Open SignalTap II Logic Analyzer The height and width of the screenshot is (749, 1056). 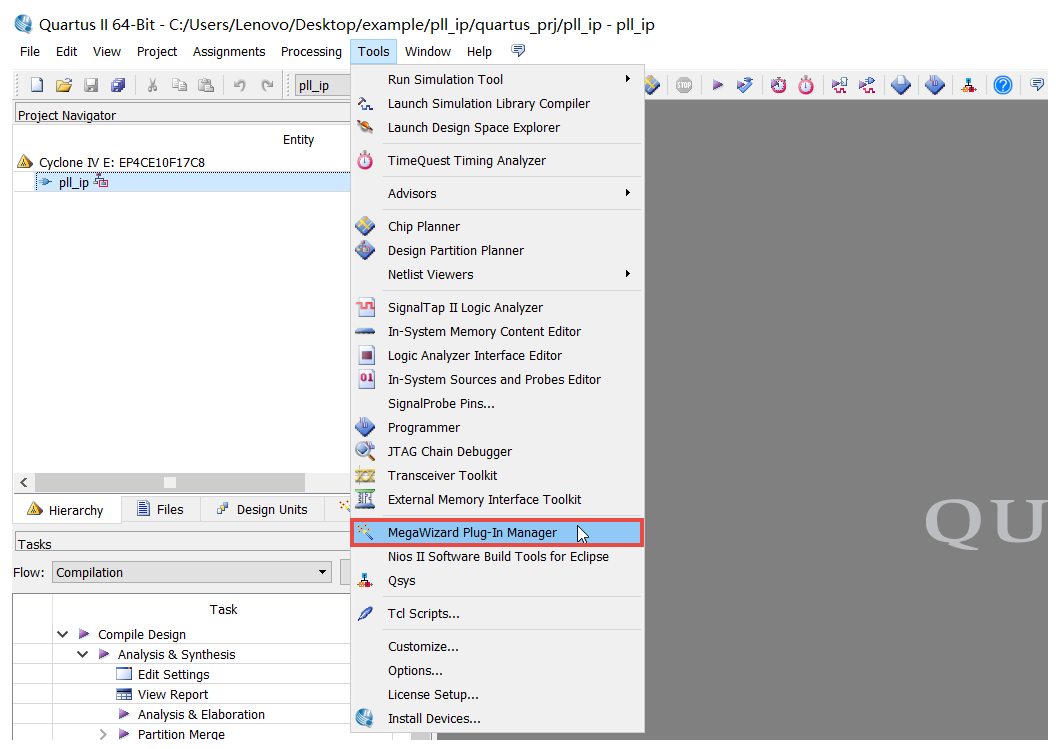pyautogui.click(x=497, y=308)
